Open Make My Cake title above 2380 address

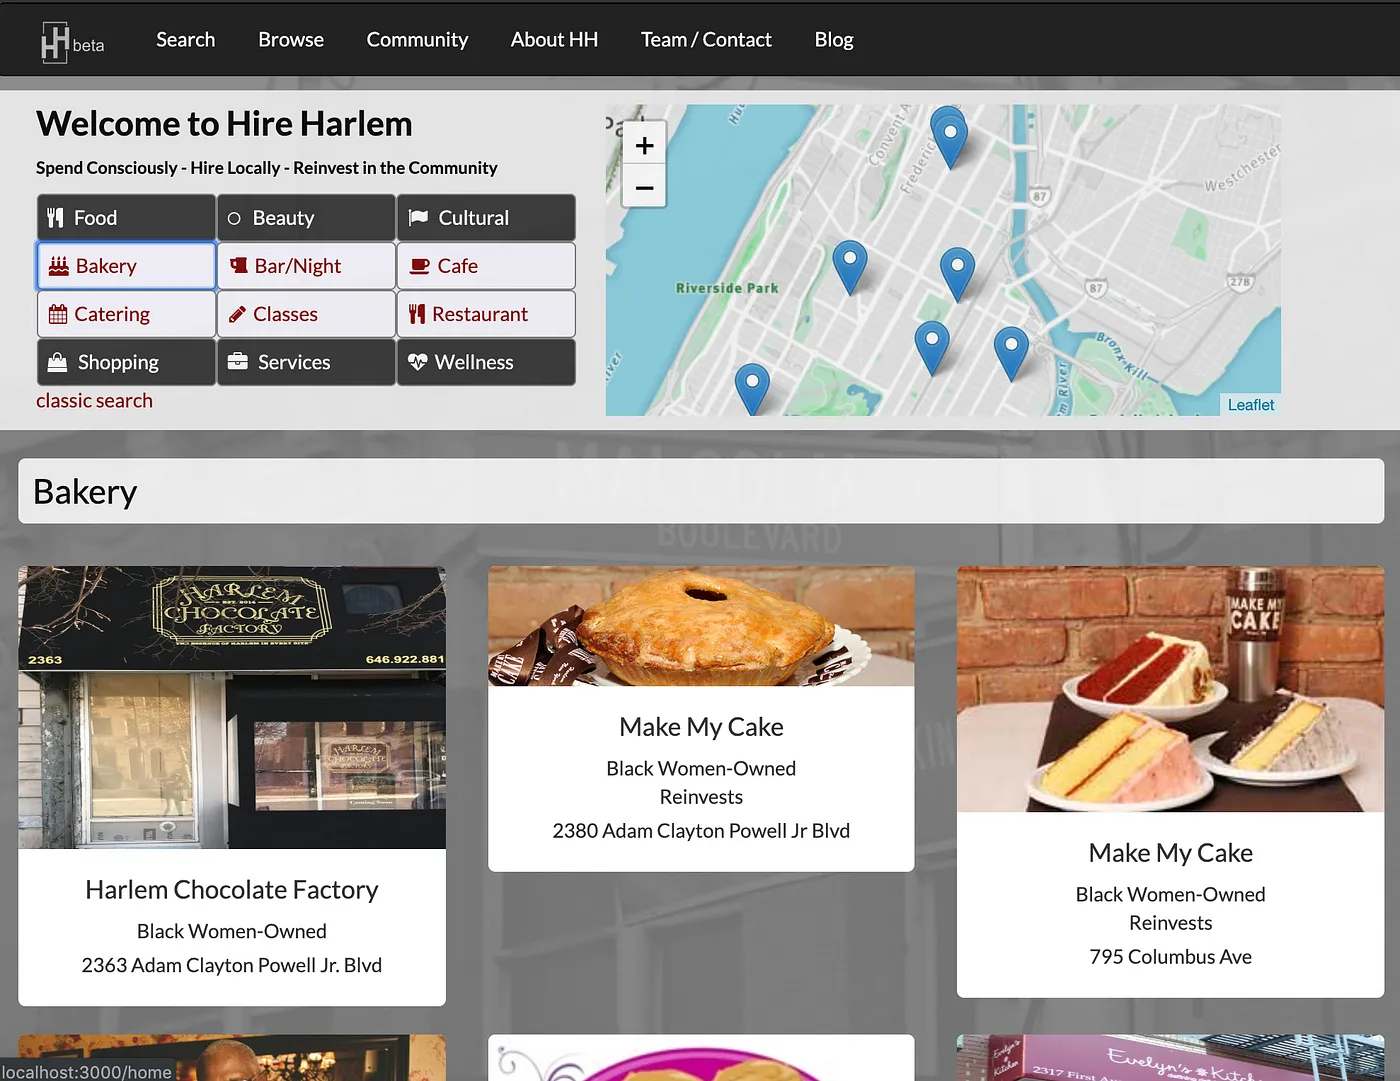pos(701,727)
